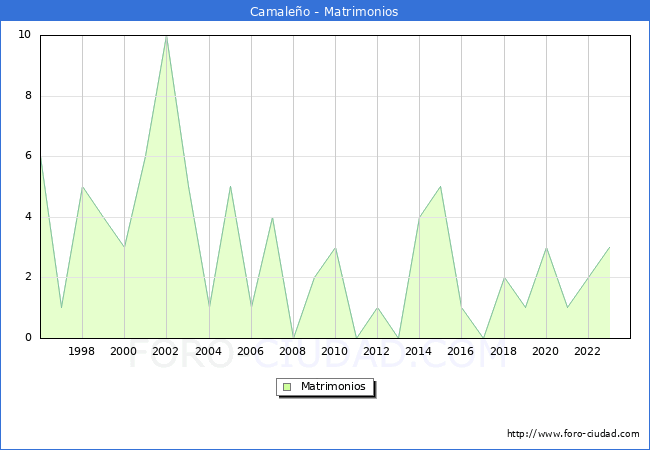Select the 2014 x-axis label
The width and height of the screenshot is (650, 450).
tap(418, 351)
